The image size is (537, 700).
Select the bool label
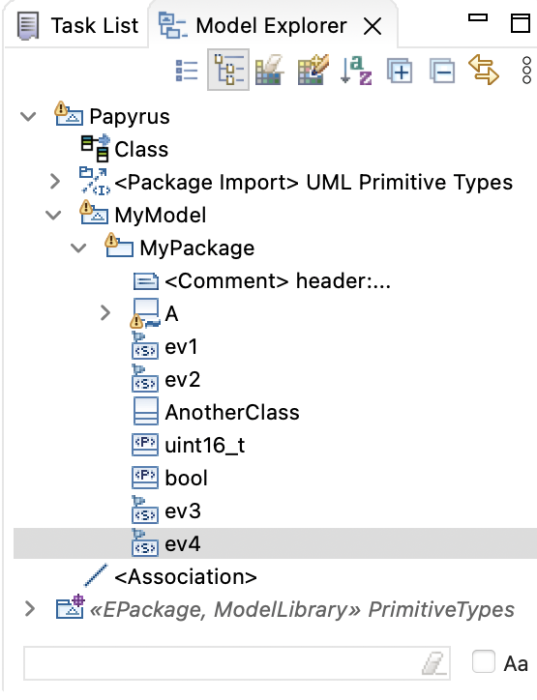(x=186, y=478)
